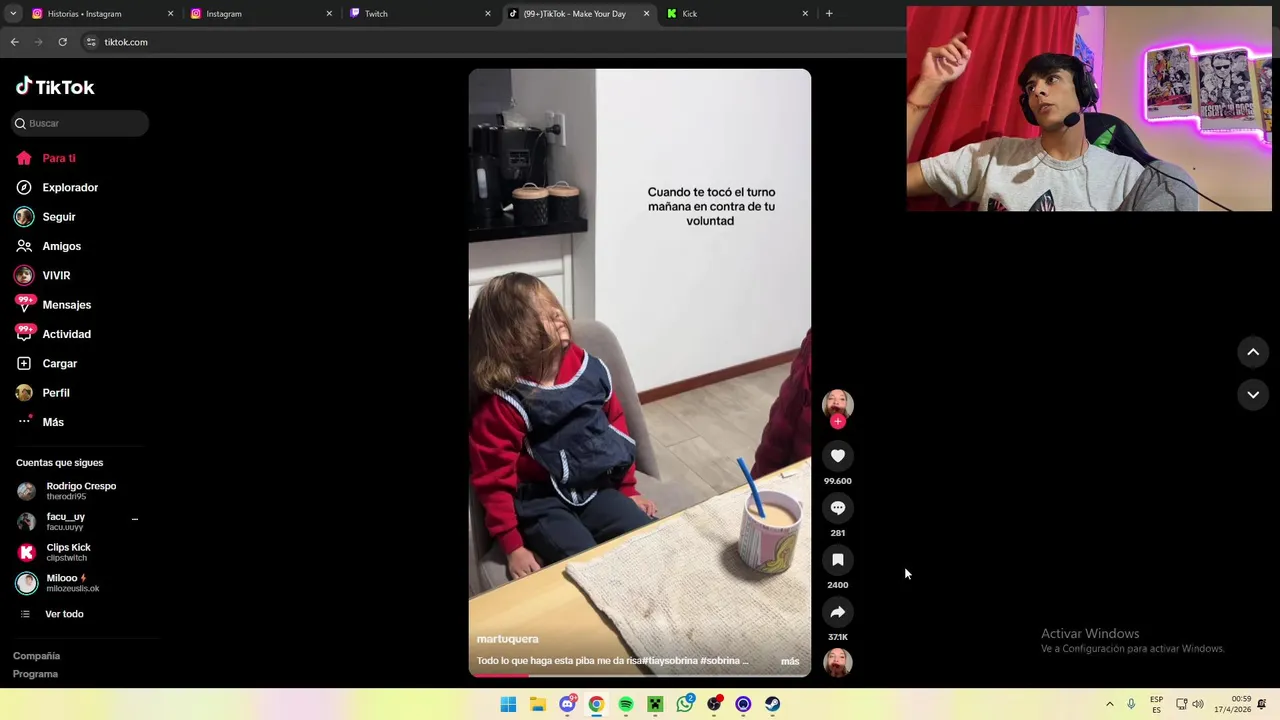Show hidden system tray icons
Screen dimensions: 1280x720
coord(1109,704)
